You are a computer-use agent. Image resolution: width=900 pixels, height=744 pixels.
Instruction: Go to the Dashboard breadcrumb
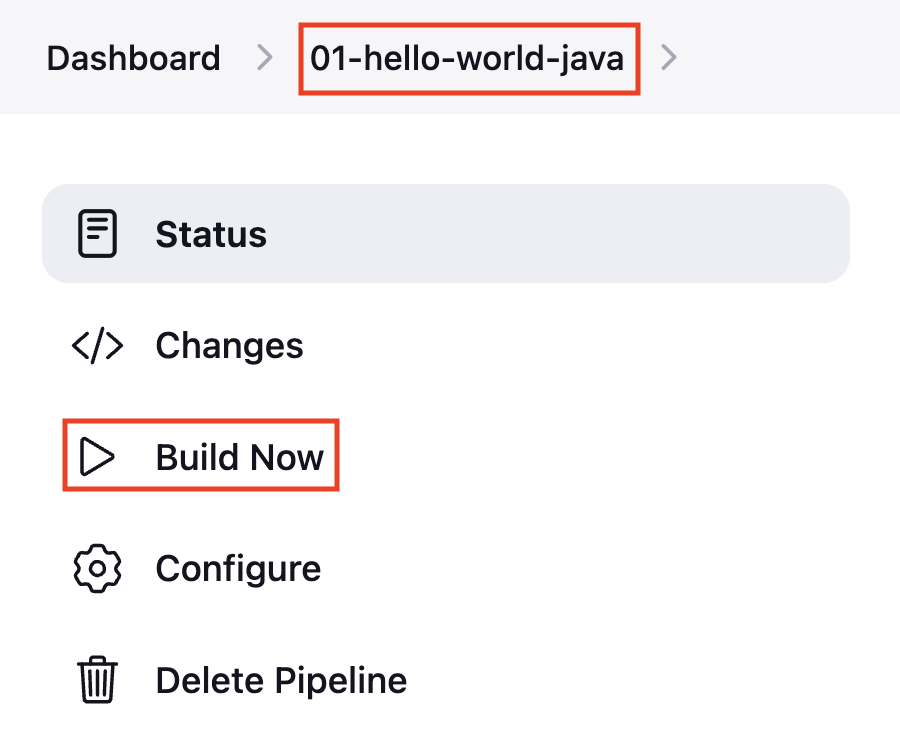[x=133, y=59]
